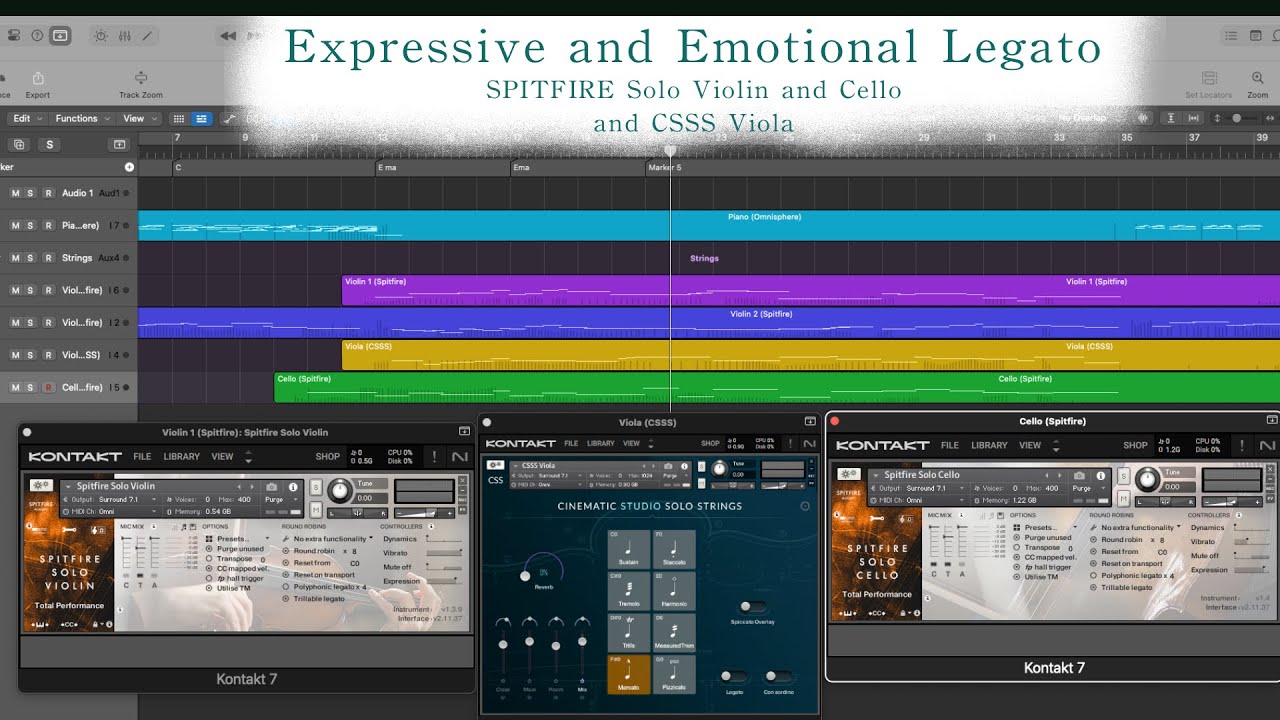This screenshot has height=720, width=1280.
Task: Open SHOP in Violin Kontakt window
Action: [328, 456]
